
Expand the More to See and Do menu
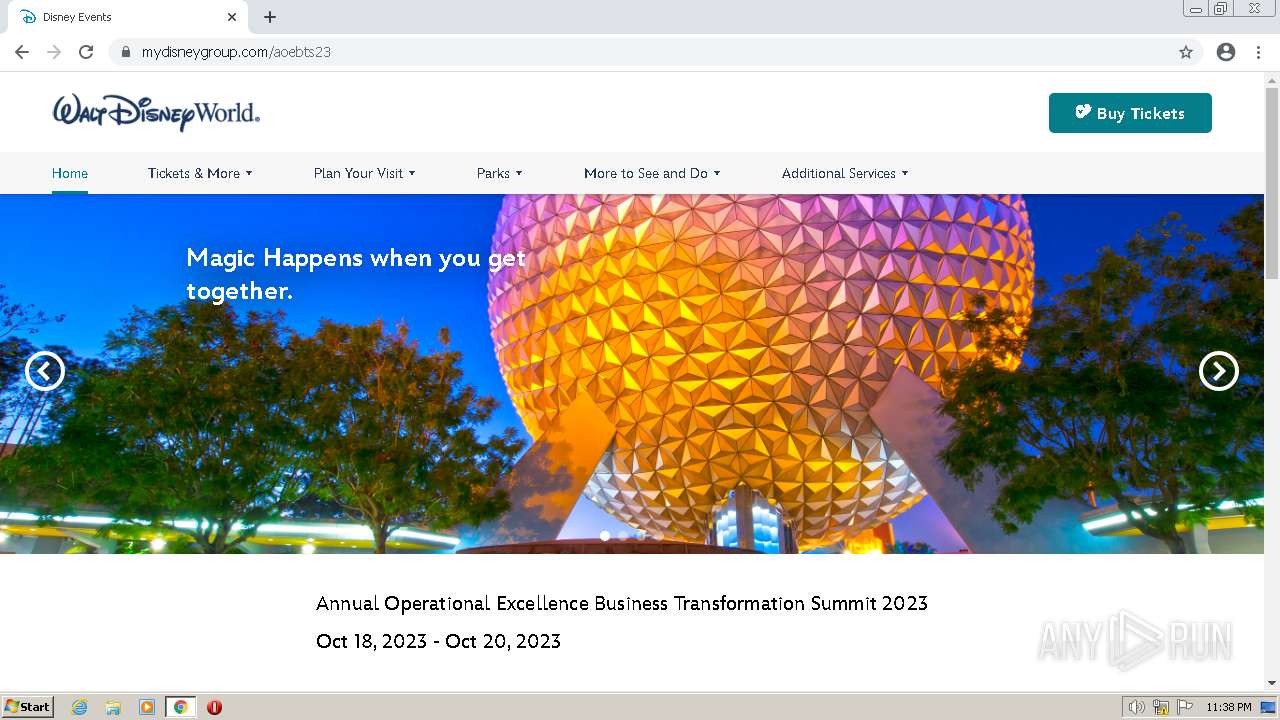coord(652,173)
